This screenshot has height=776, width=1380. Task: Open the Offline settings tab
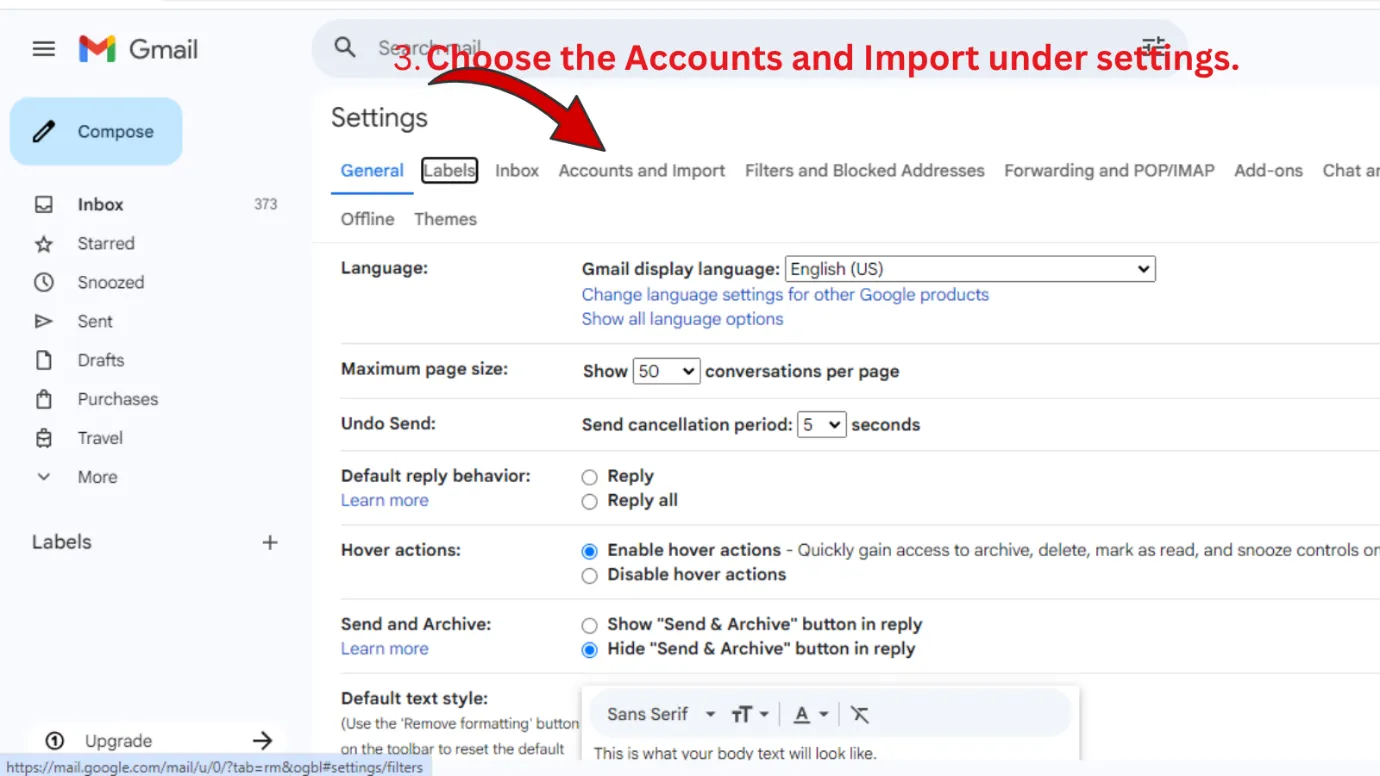(367, 219)
